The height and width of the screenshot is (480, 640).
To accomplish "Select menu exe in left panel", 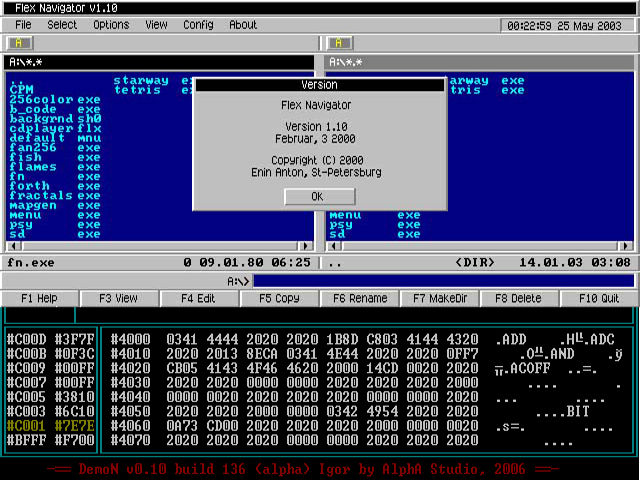I will click(55, 215).
